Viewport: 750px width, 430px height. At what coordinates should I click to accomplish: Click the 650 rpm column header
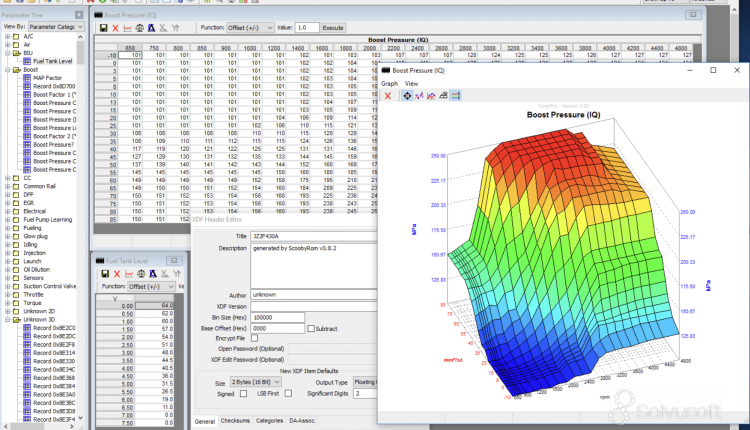coord(130,48)
